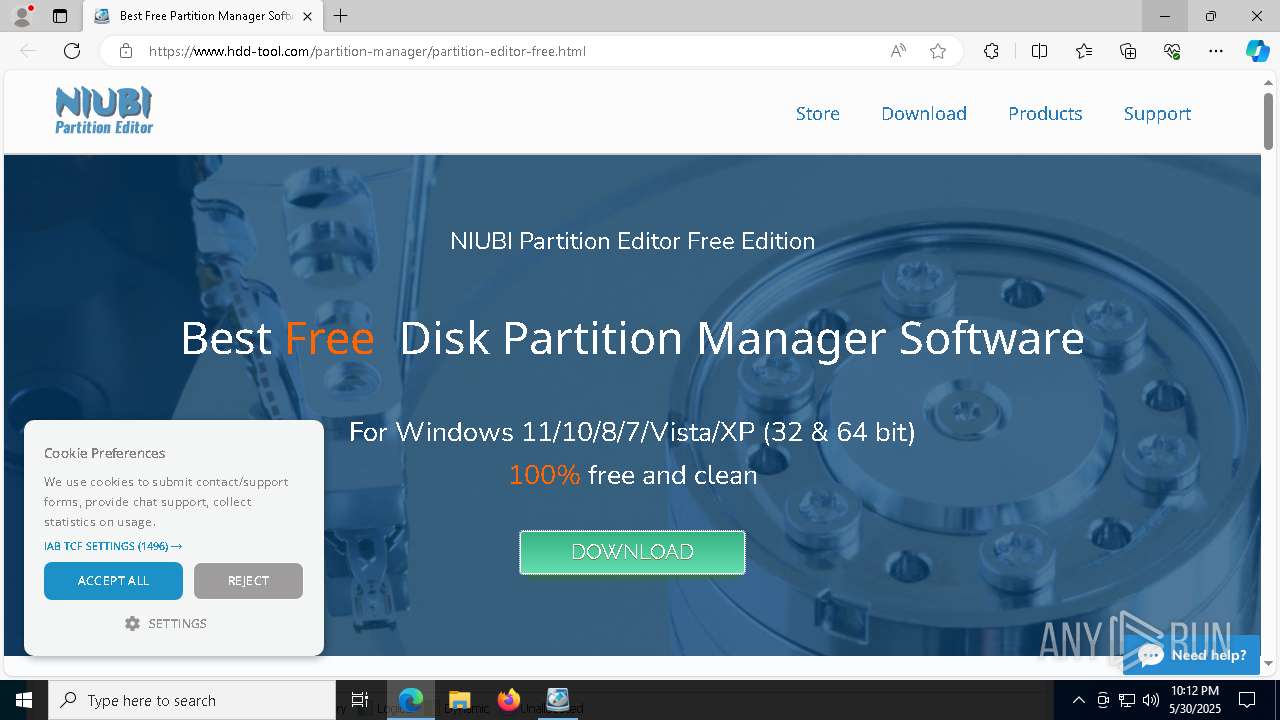Open the volume speaker tray icon
Image resolution: width=1280 pixels, height=720 pixels.
coord(1150,700)
